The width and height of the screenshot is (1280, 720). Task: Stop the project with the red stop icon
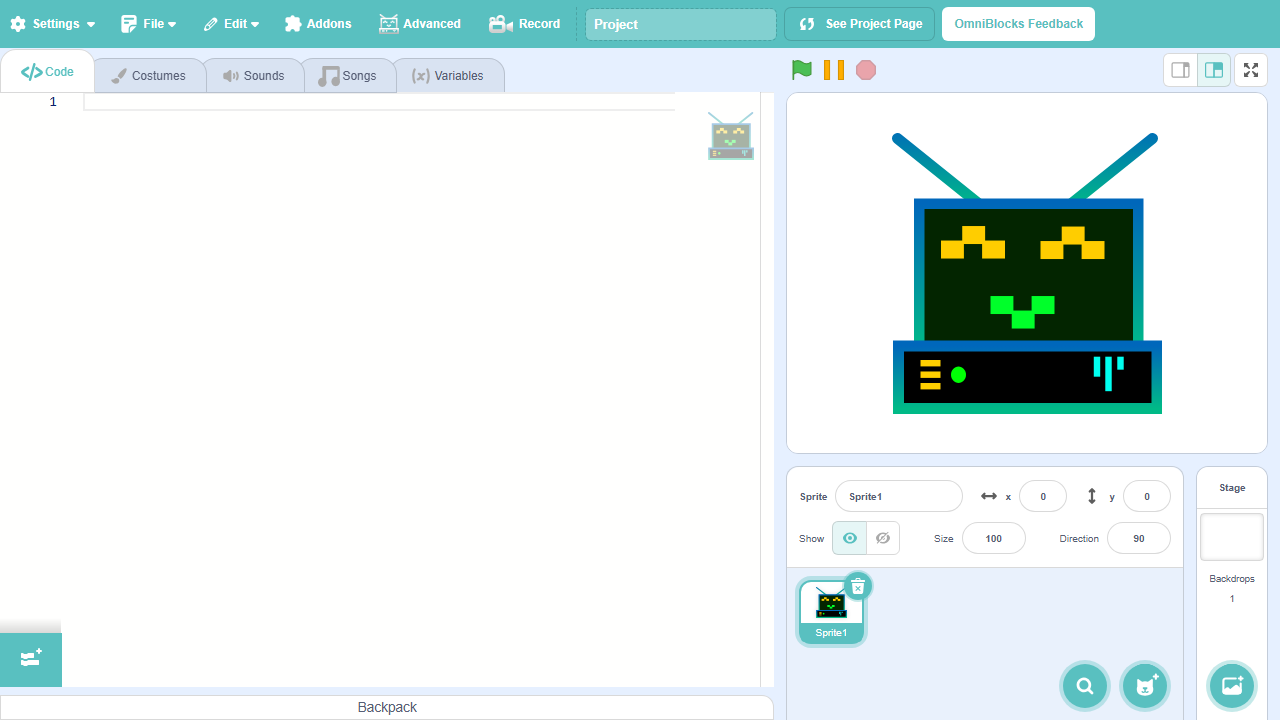click(x=866, y=70)
